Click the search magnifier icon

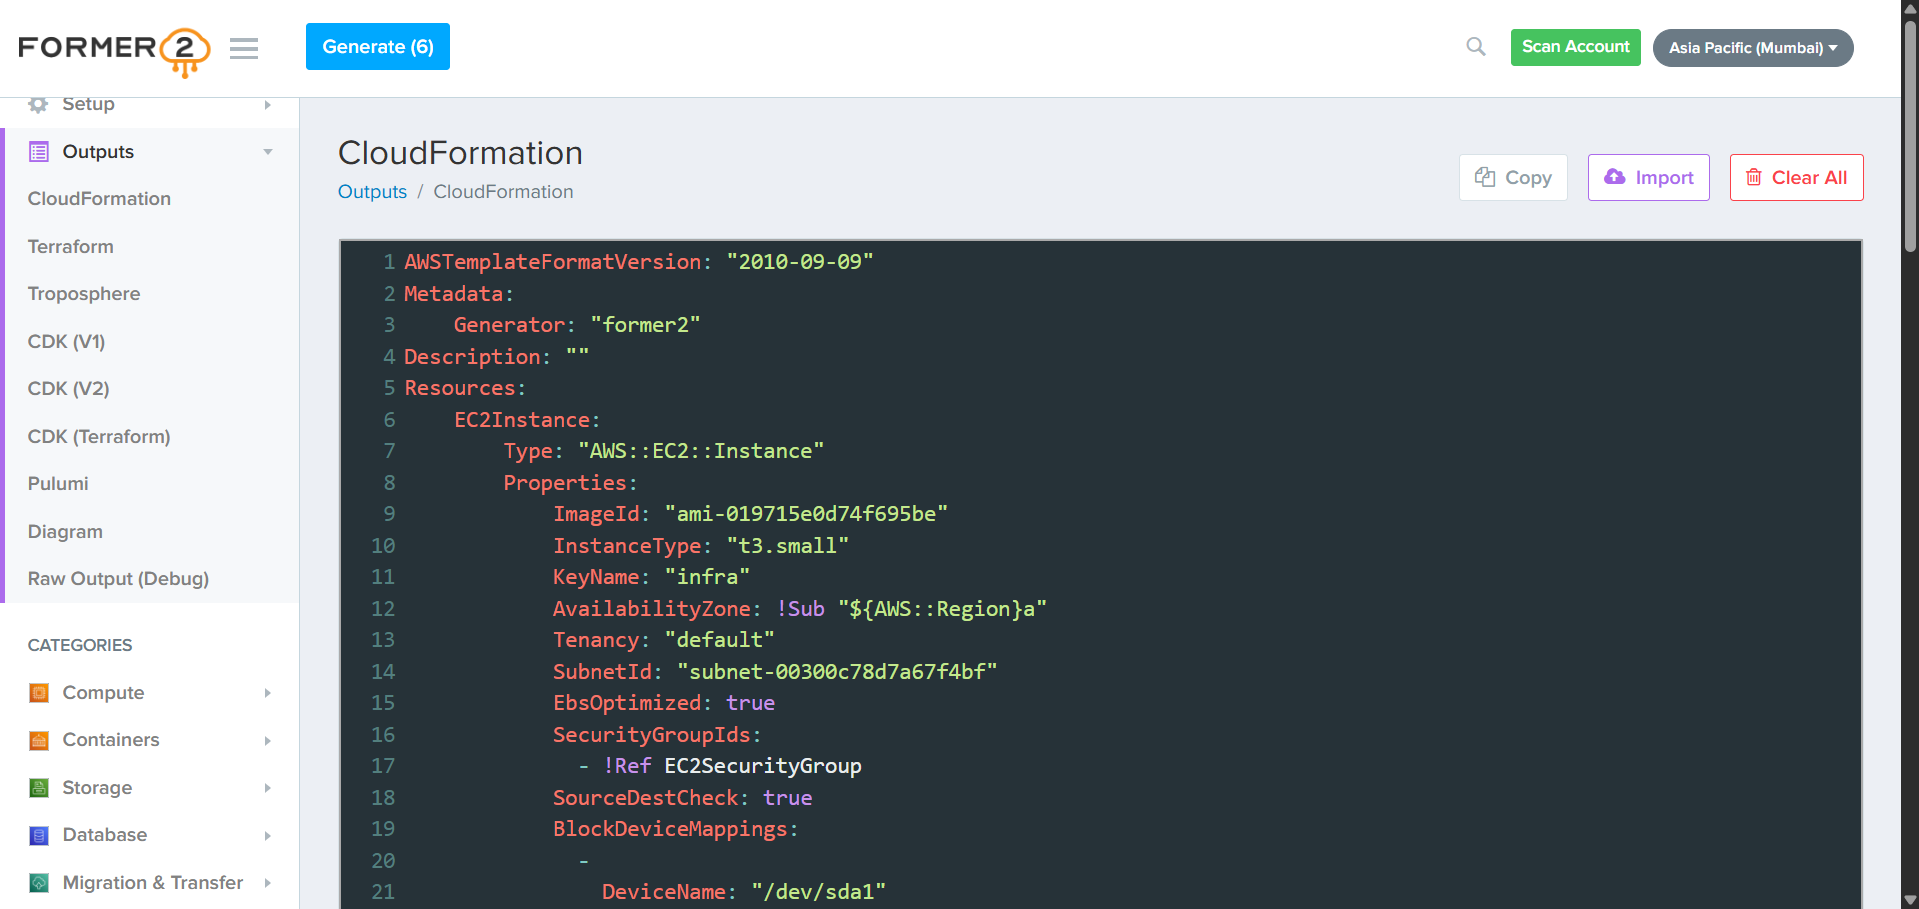[x=1475, y=46]
